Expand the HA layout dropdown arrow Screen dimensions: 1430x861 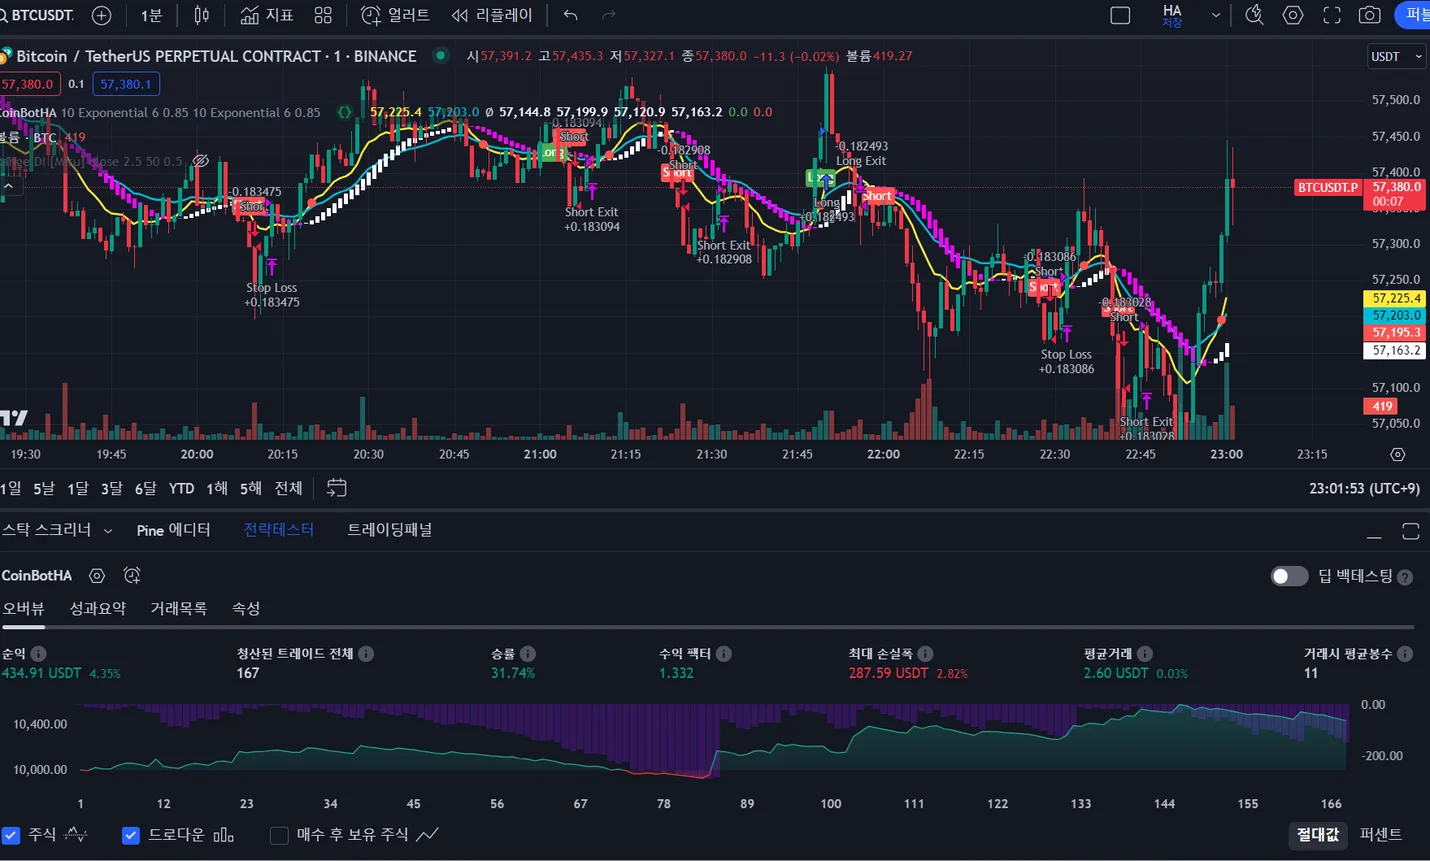[1216, 15]
